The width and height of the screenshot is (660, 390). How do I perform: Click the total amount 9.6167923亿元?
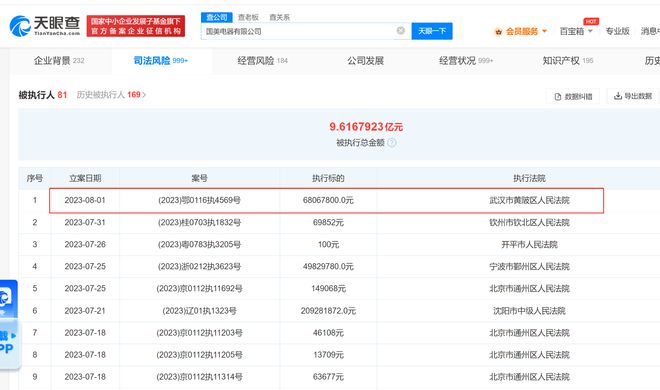coord(366,127)
